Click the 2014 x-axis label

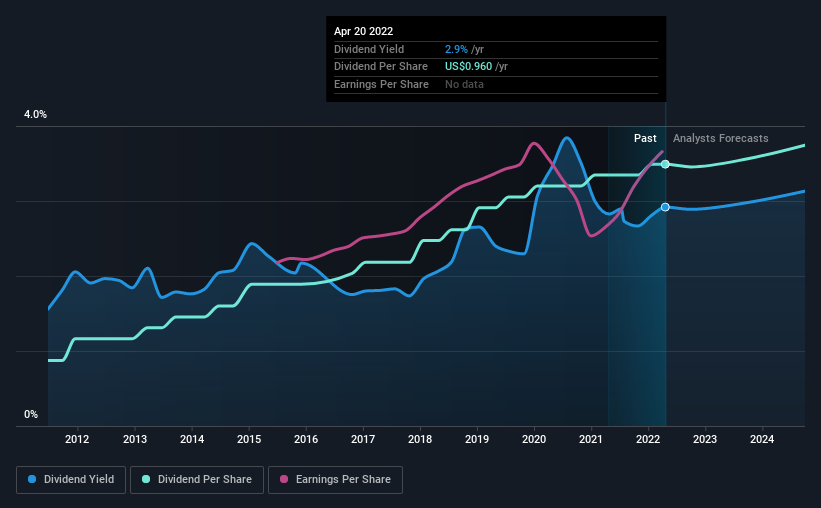coord(192,439)
